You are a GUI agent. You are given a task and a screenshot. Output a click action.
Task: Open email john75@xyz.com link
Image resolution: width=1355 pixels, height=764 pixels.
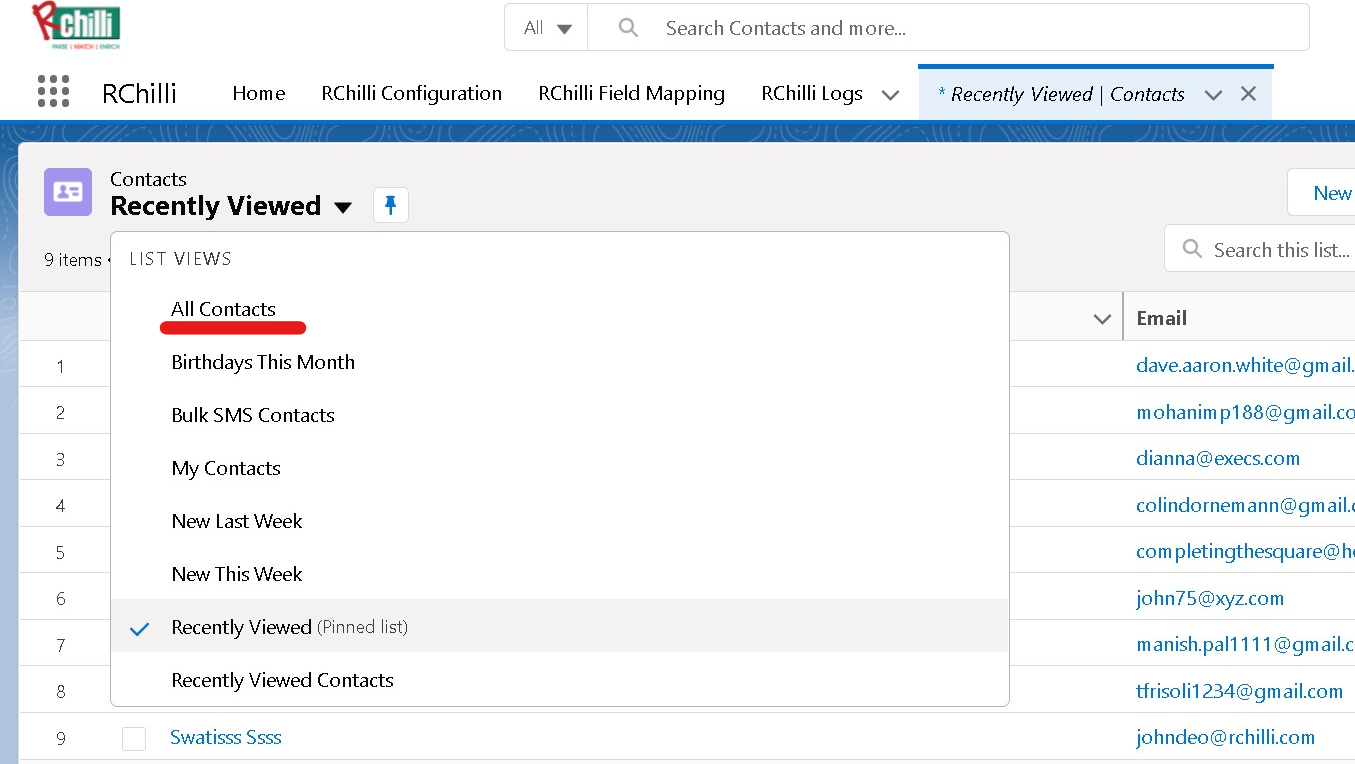click(x=1210, y=598)
